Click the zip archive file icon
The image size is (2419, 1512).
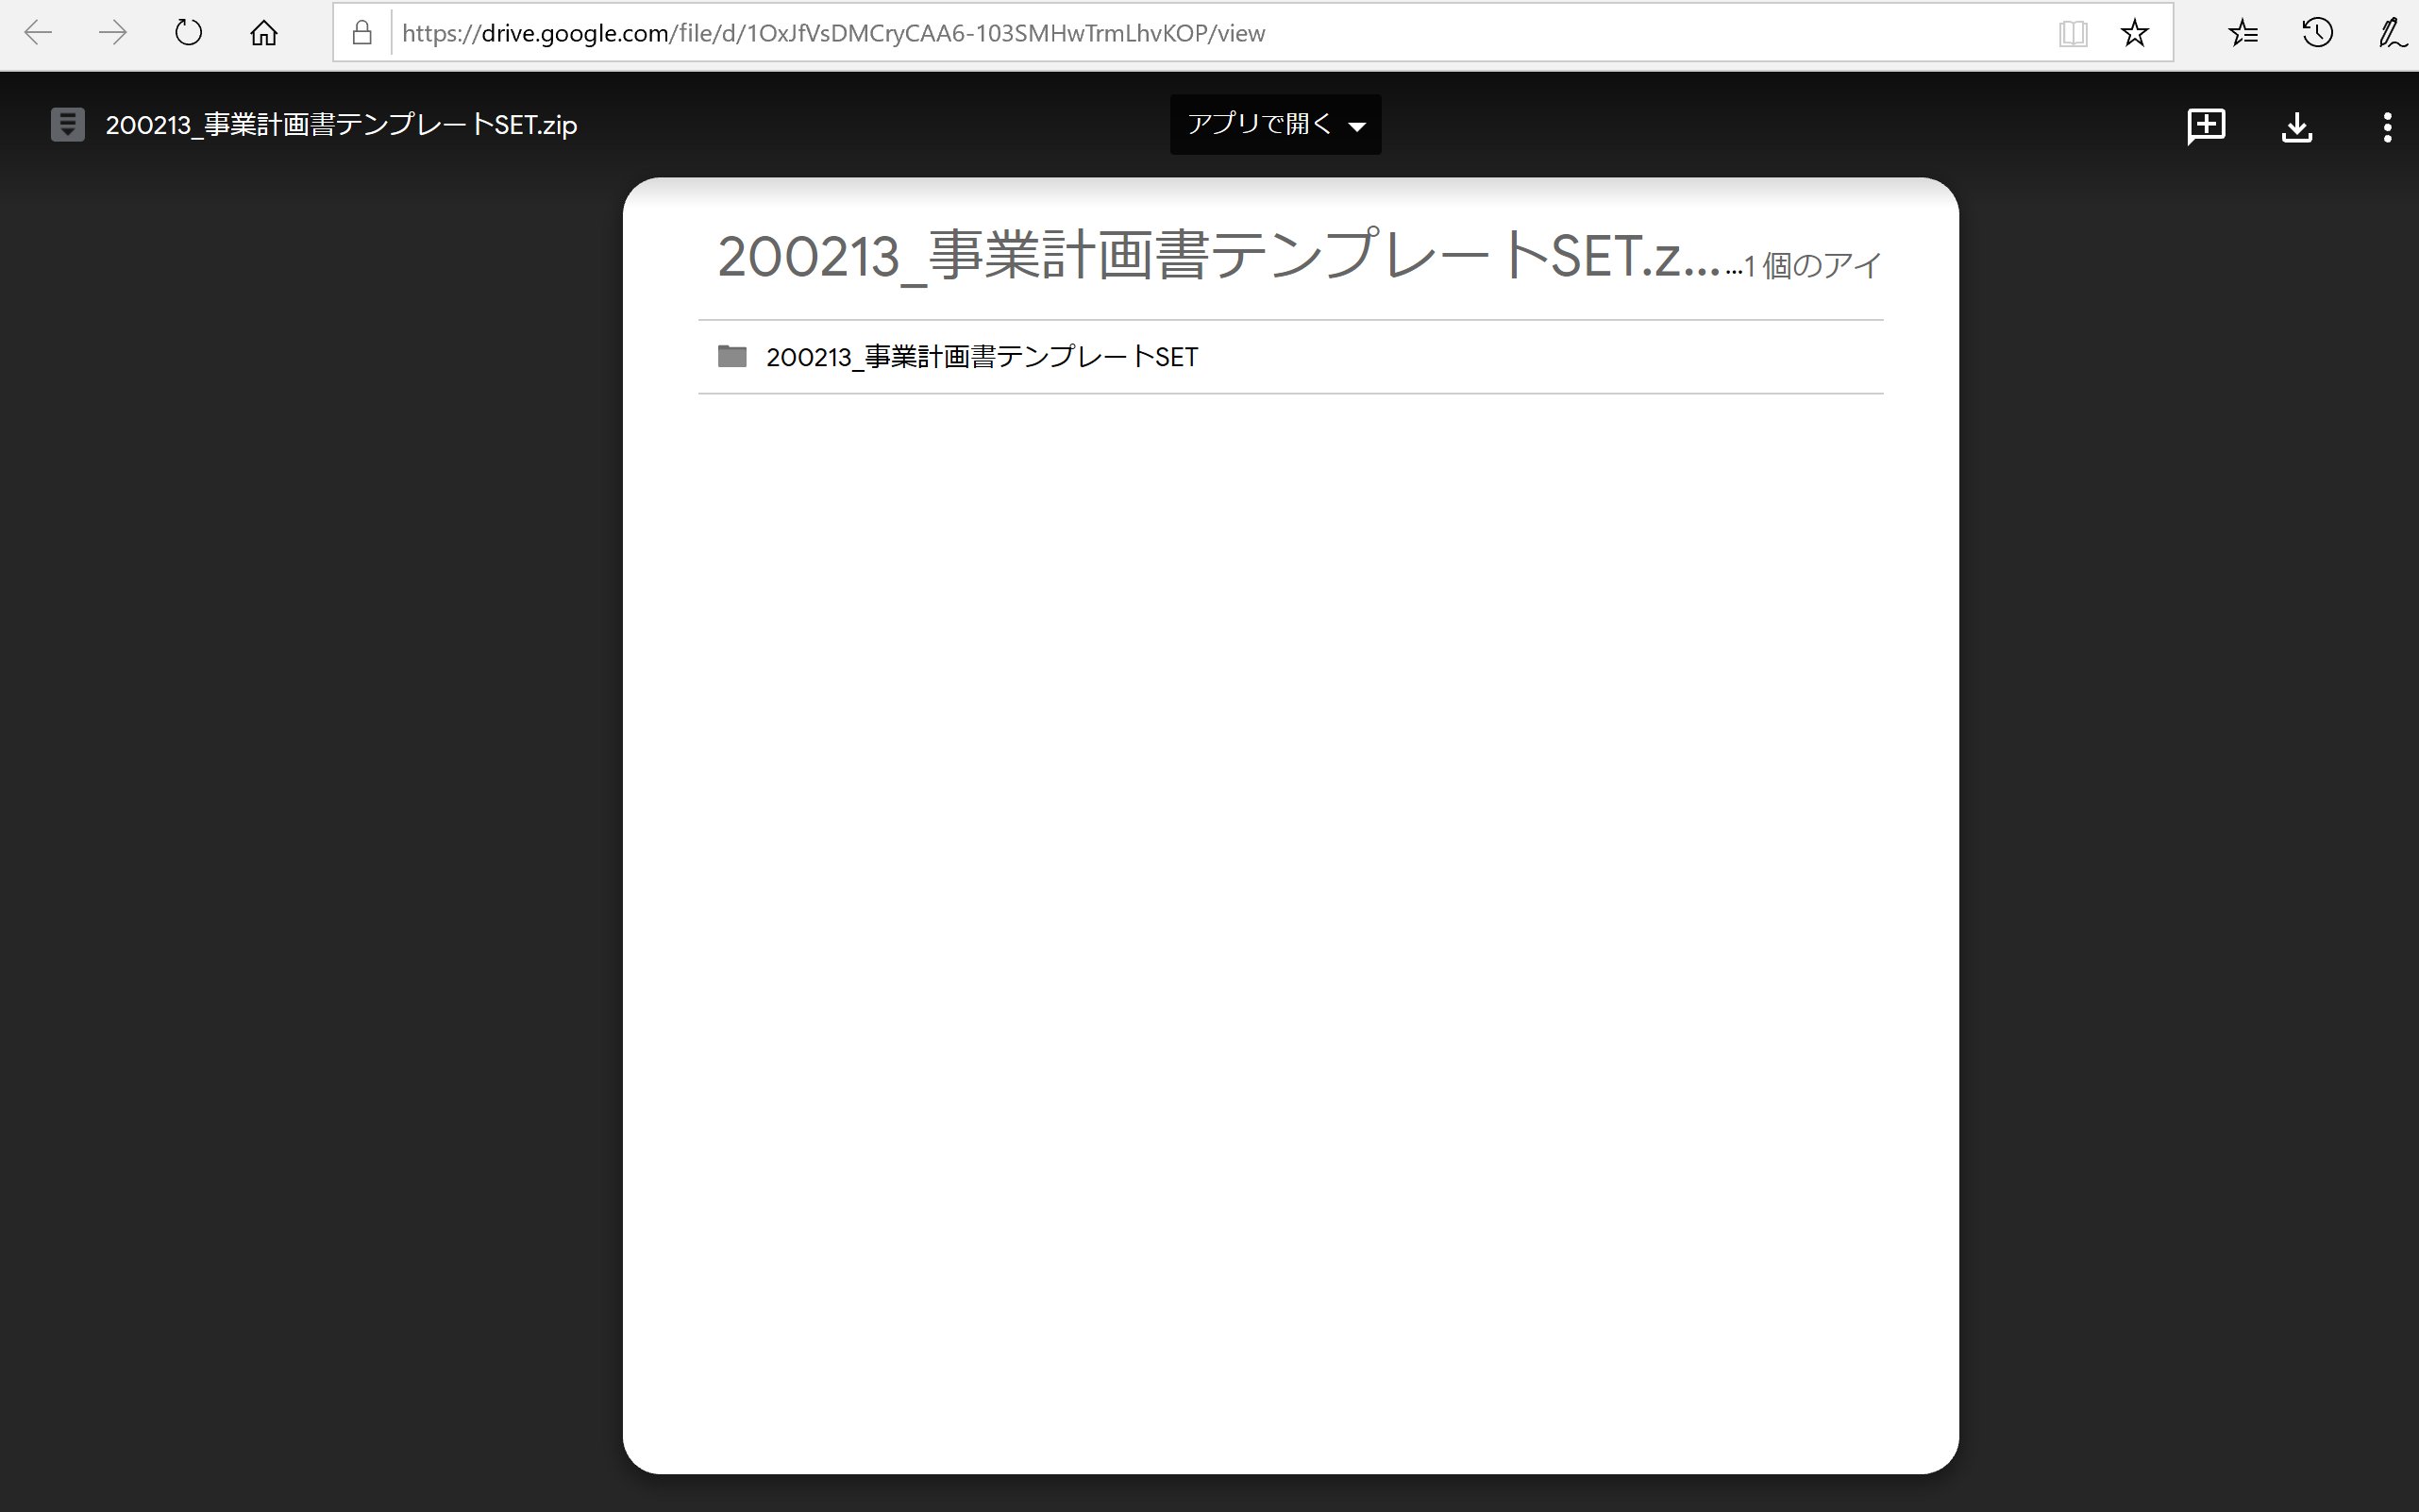point(68,125)
